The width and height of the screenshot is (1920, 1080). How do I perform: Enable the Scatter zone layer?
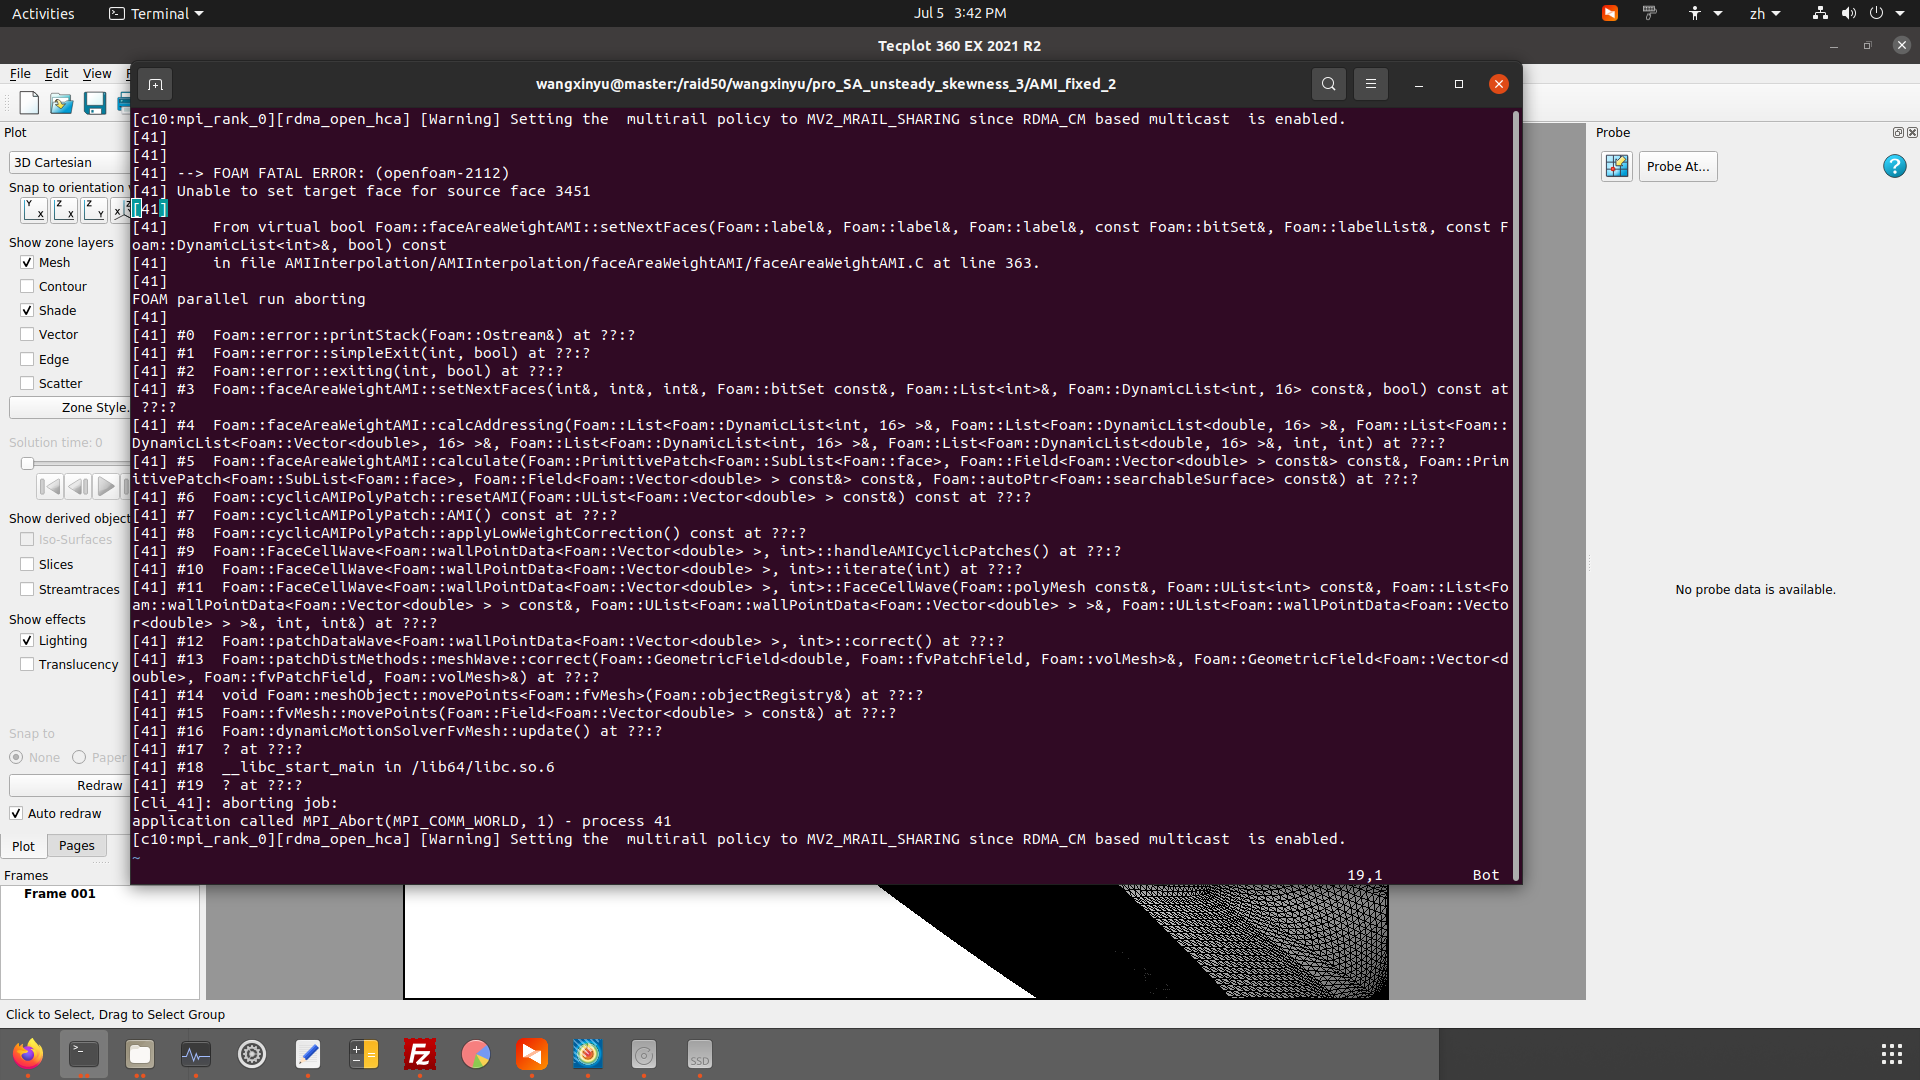(x=27, y=383)
